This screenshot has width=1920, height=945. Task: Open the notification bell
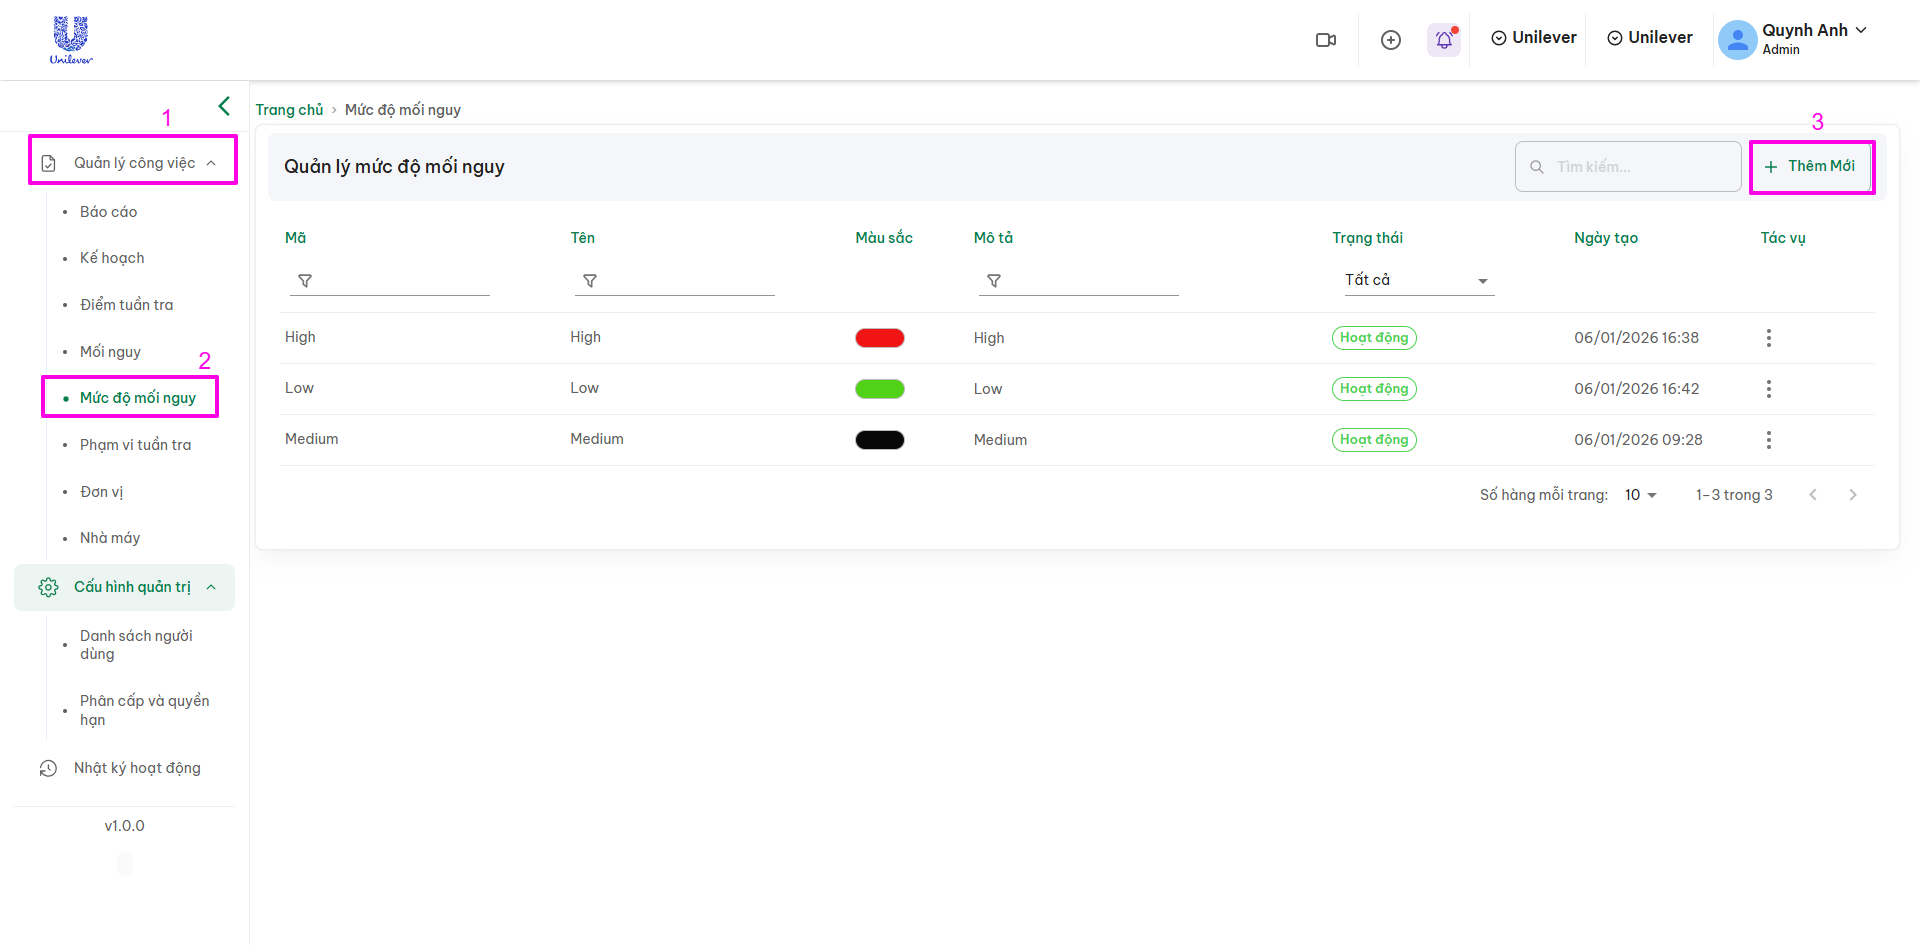coord(1443,40)
